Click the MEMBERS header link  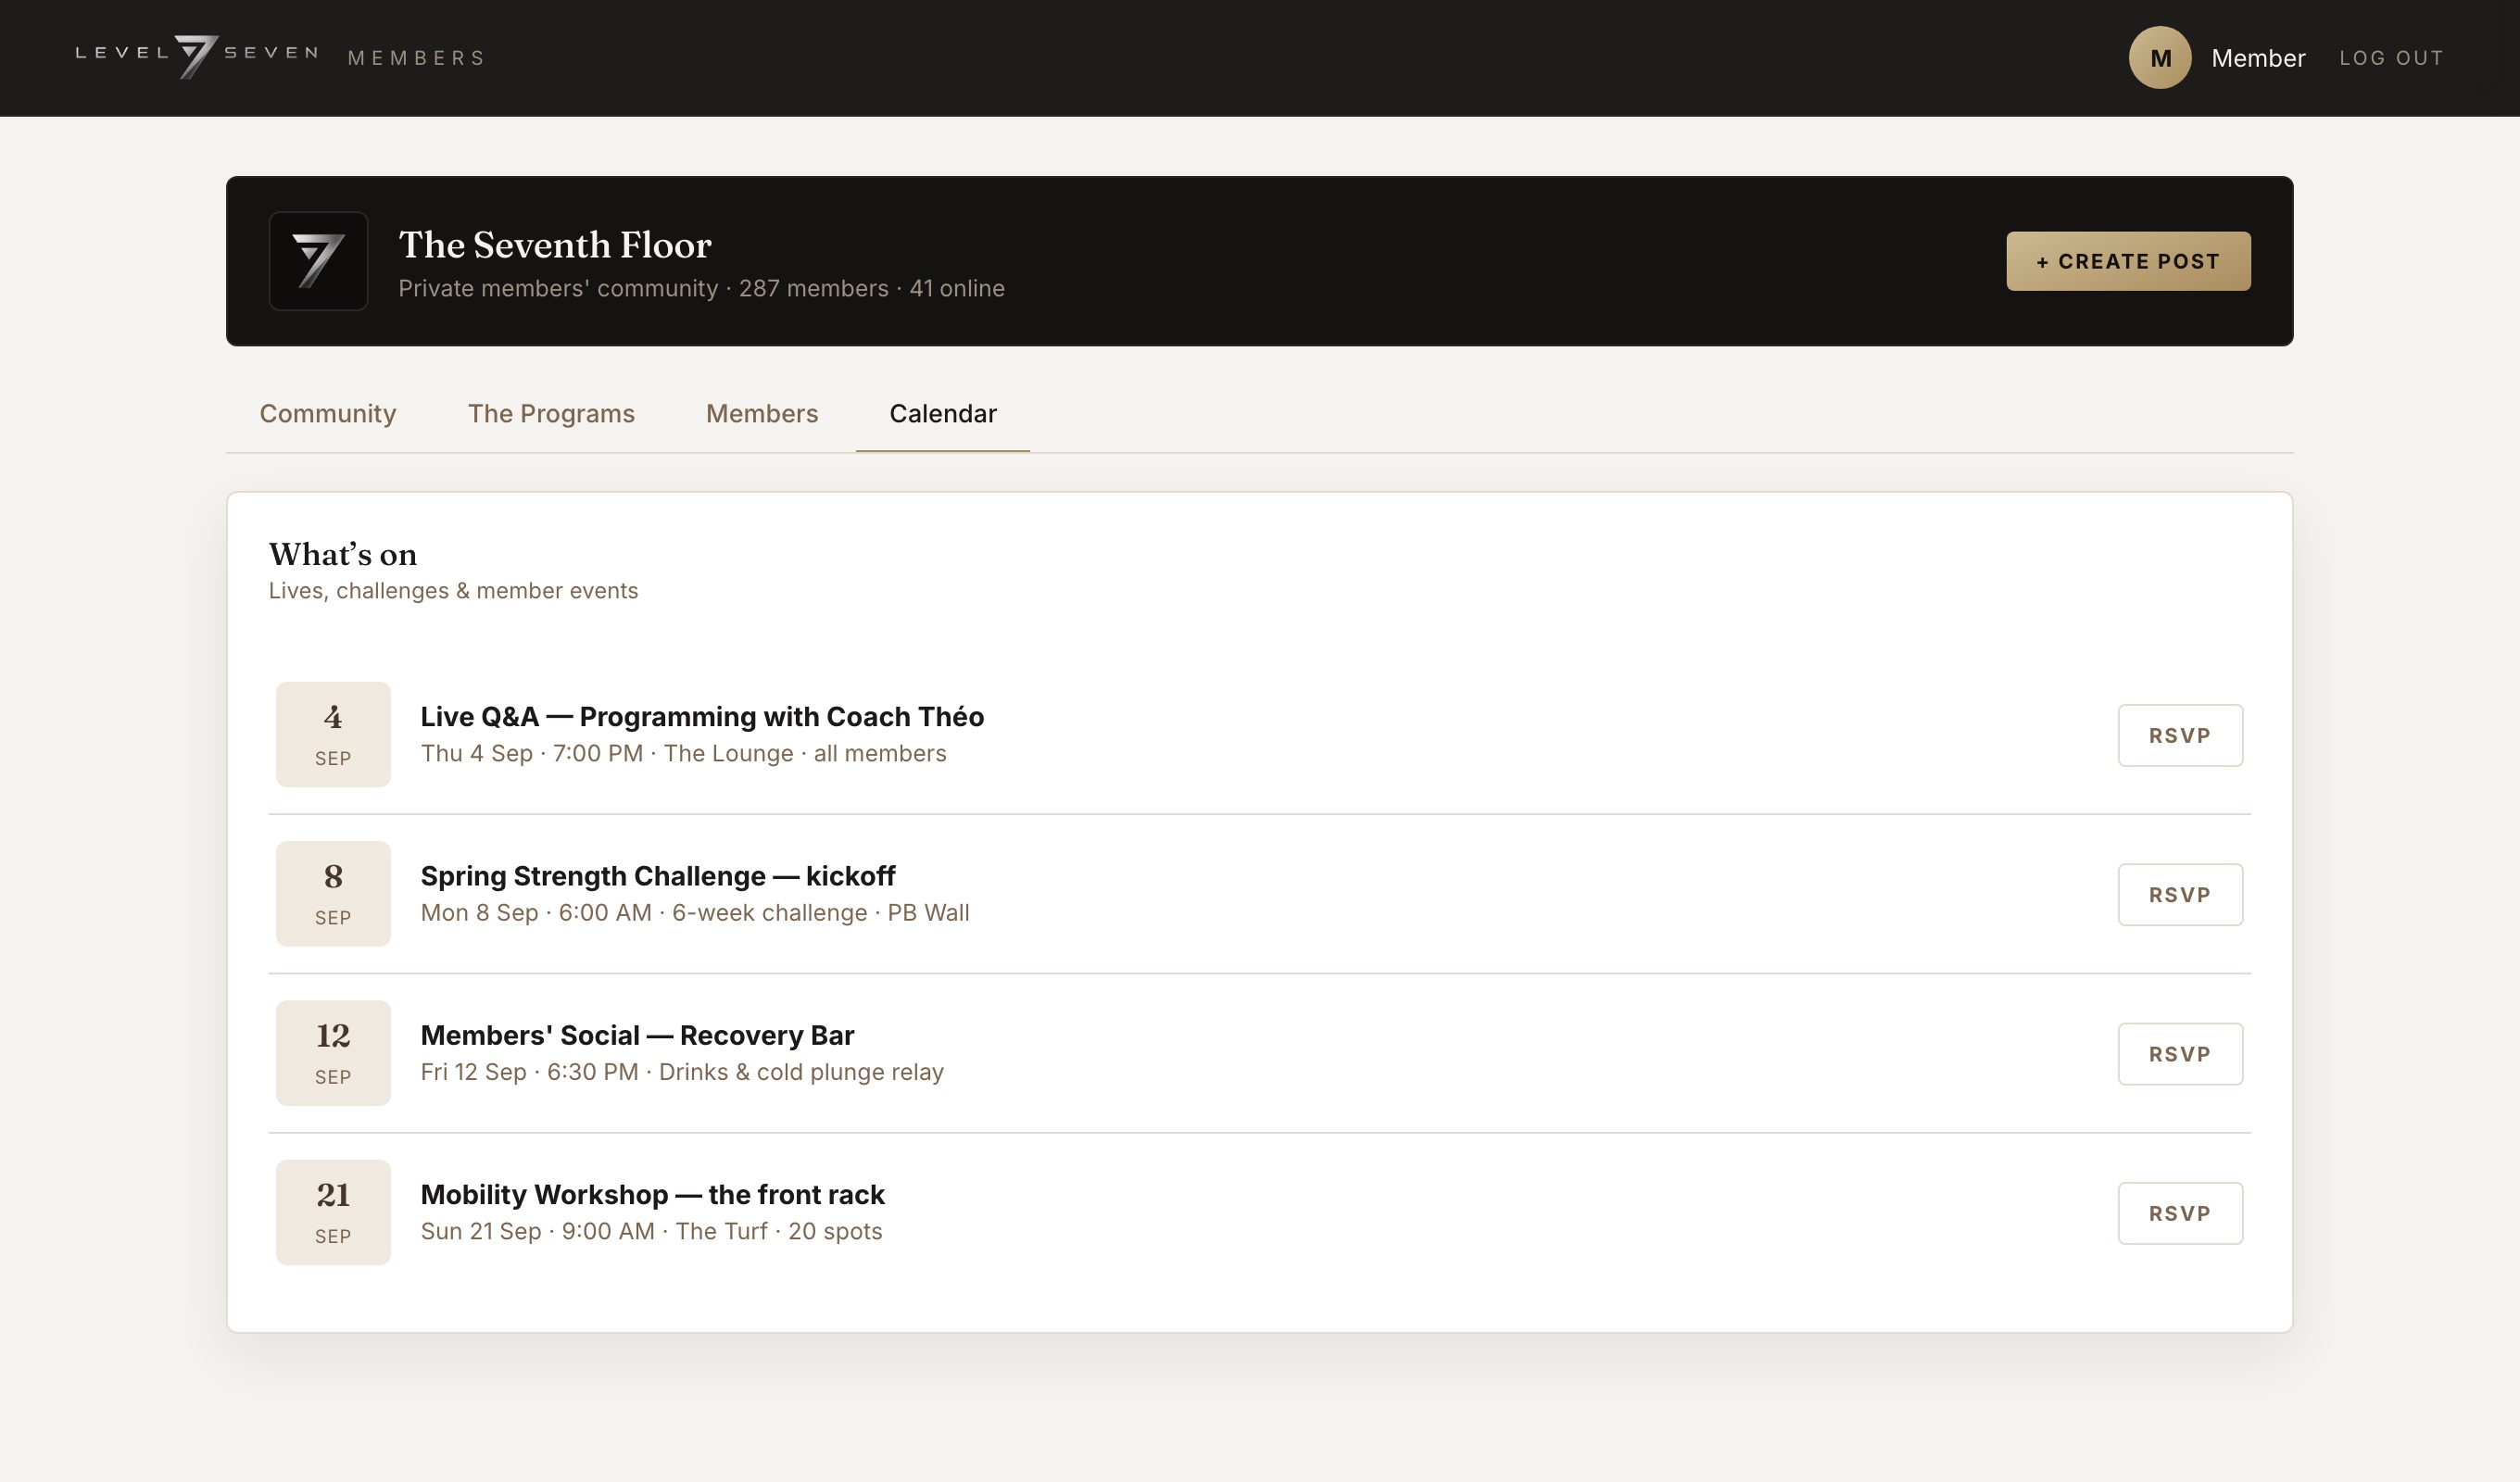tap(416, 58)
